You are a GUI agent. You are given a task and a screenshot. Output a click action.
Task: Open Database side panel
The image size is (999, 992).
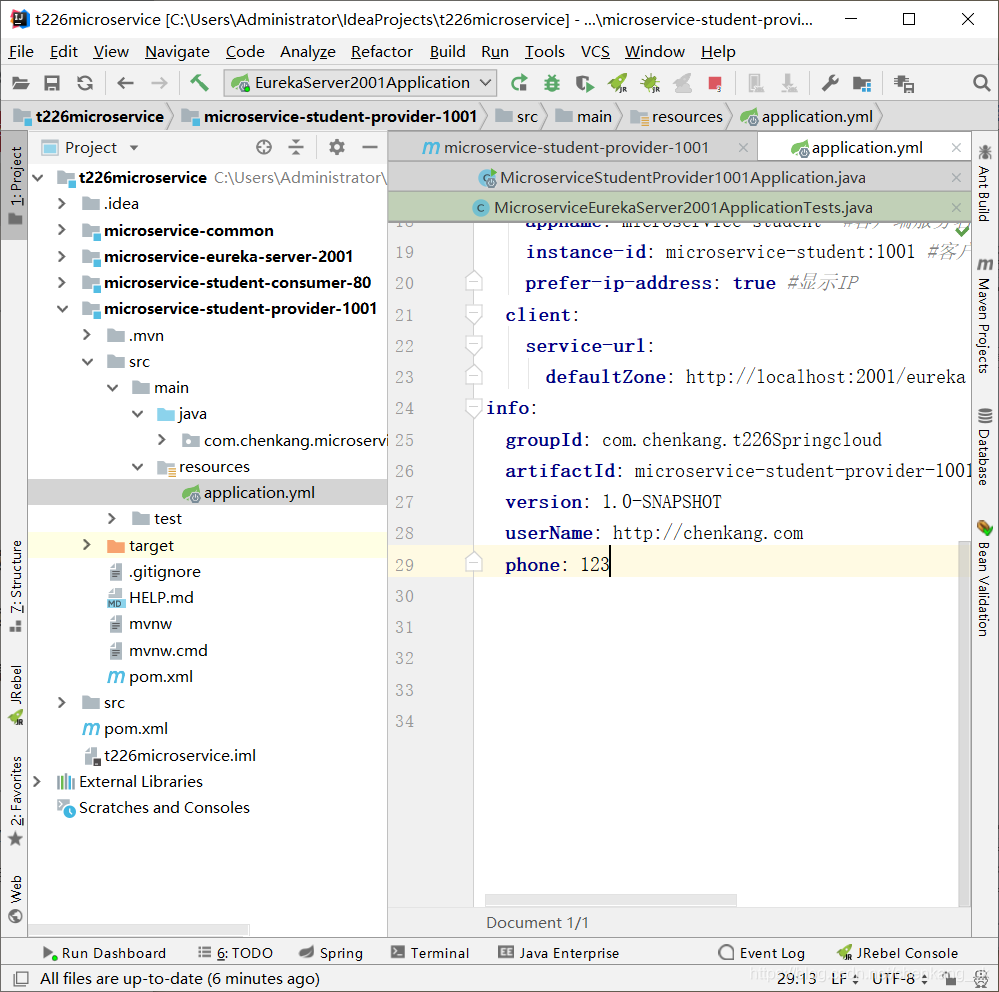click(984, 447)
